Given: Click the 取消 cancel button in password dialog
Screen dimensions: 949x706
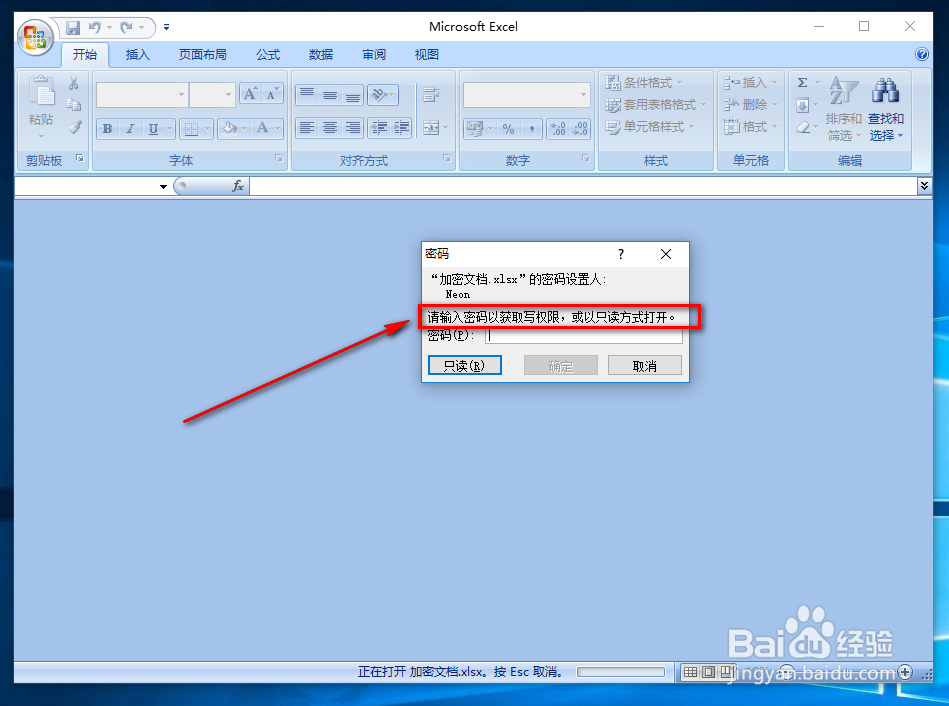Looking at the screenshot, I should [645, 366].
